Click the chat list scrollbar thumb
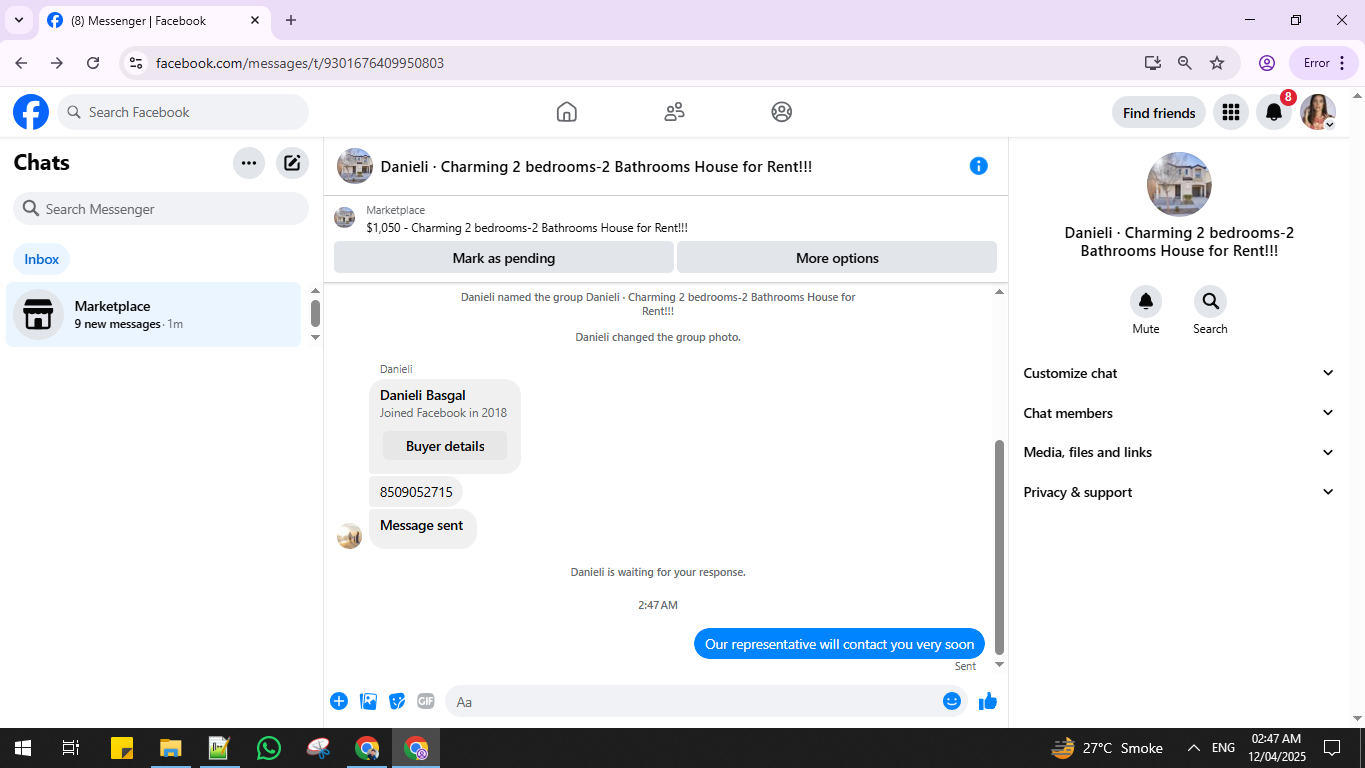The image size is (1365, 768). 315,313
